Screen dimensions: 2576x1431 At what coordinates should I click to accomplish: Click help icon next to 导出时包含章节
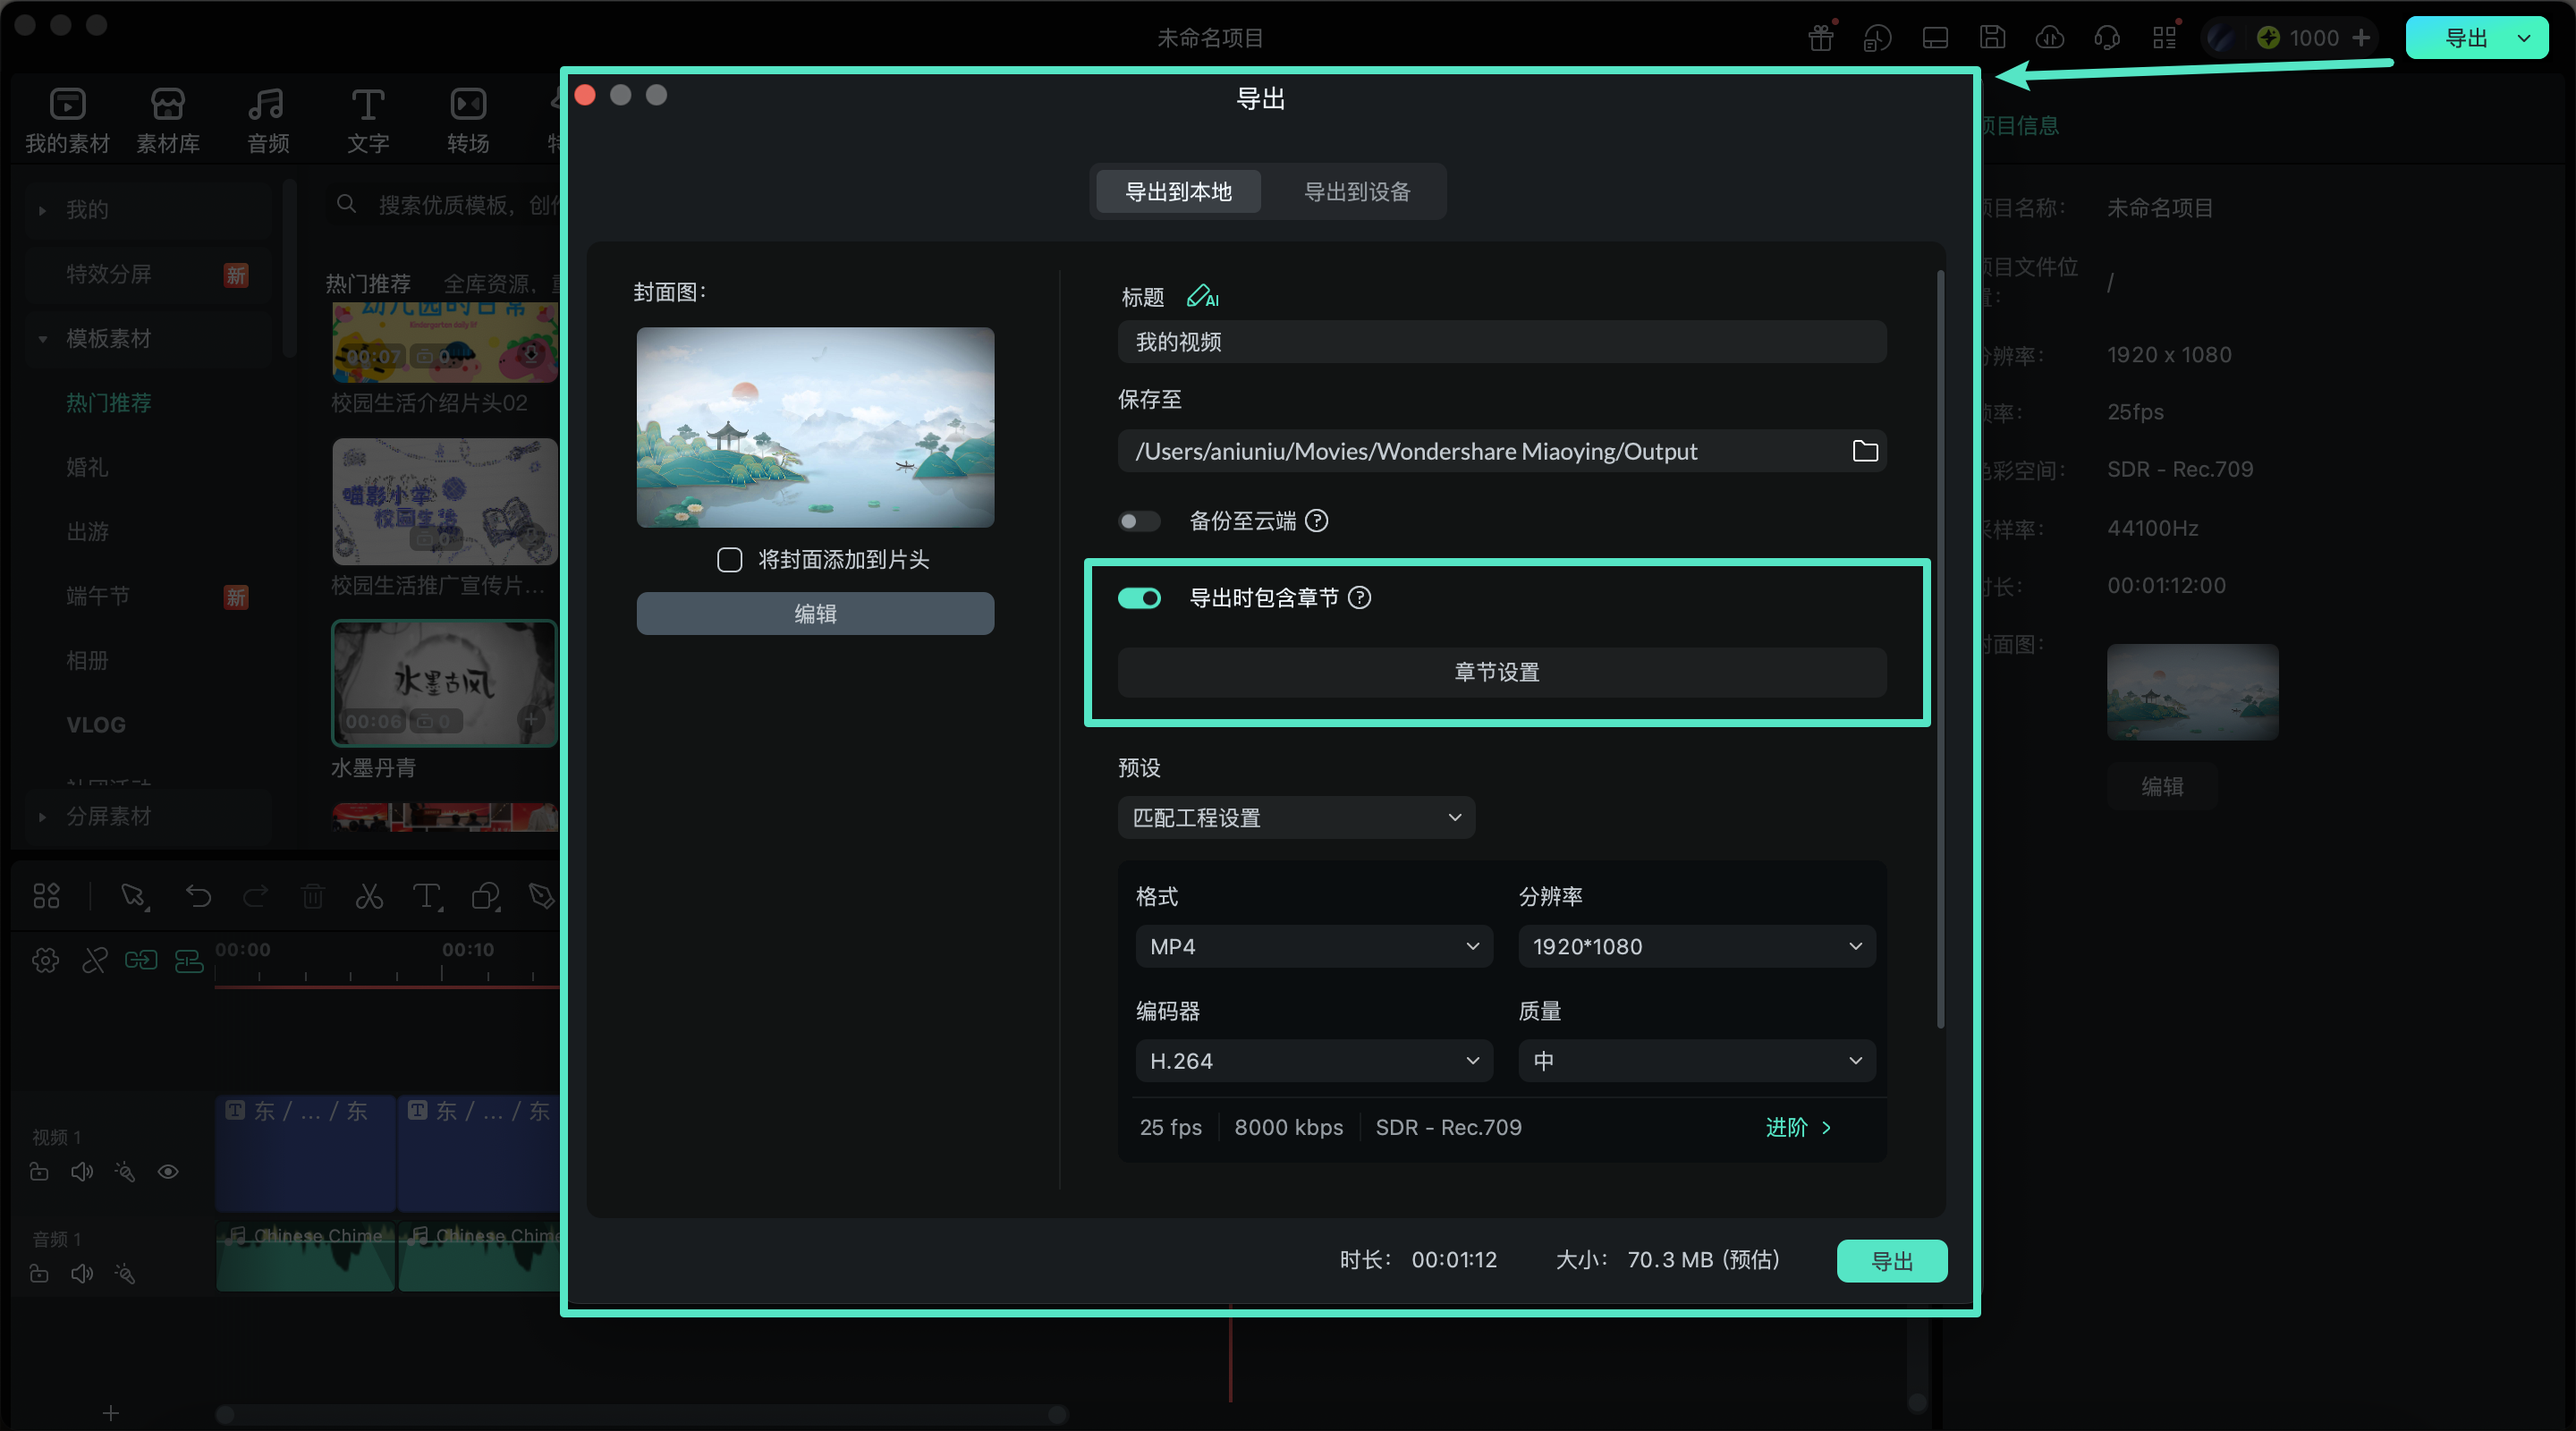tap(1360, 598)
